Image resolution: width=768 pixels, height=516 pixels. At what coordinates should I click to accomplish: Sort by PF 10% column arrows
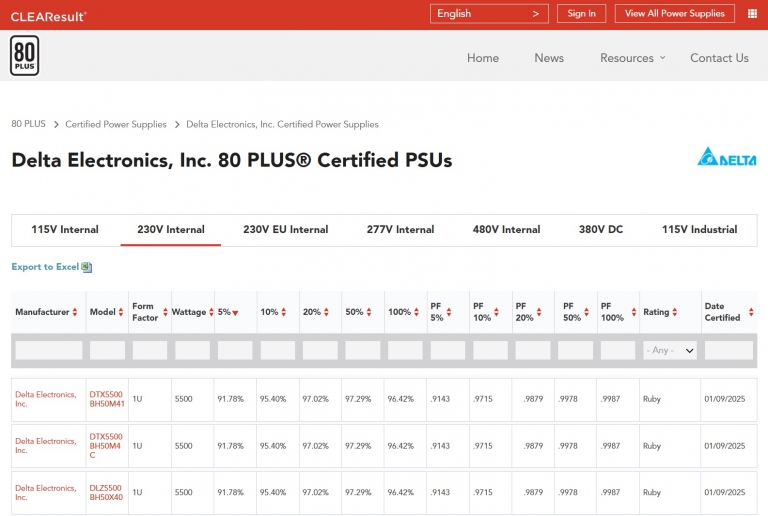click(x=496, y=312)
